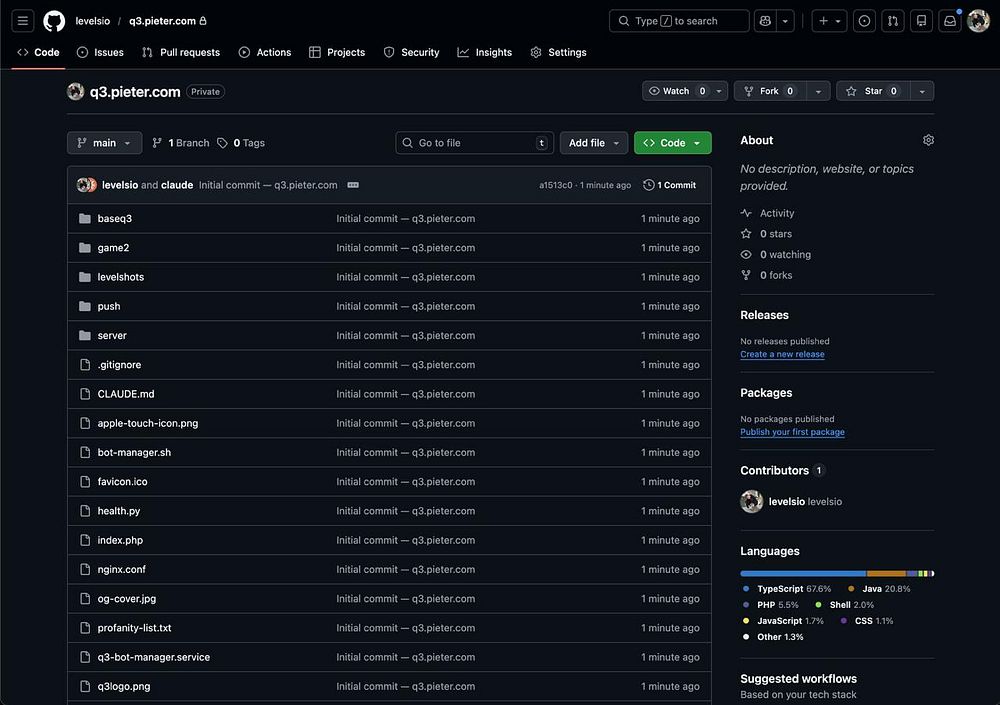
Task: Click the languages color bar
Action: click(836, 573)
